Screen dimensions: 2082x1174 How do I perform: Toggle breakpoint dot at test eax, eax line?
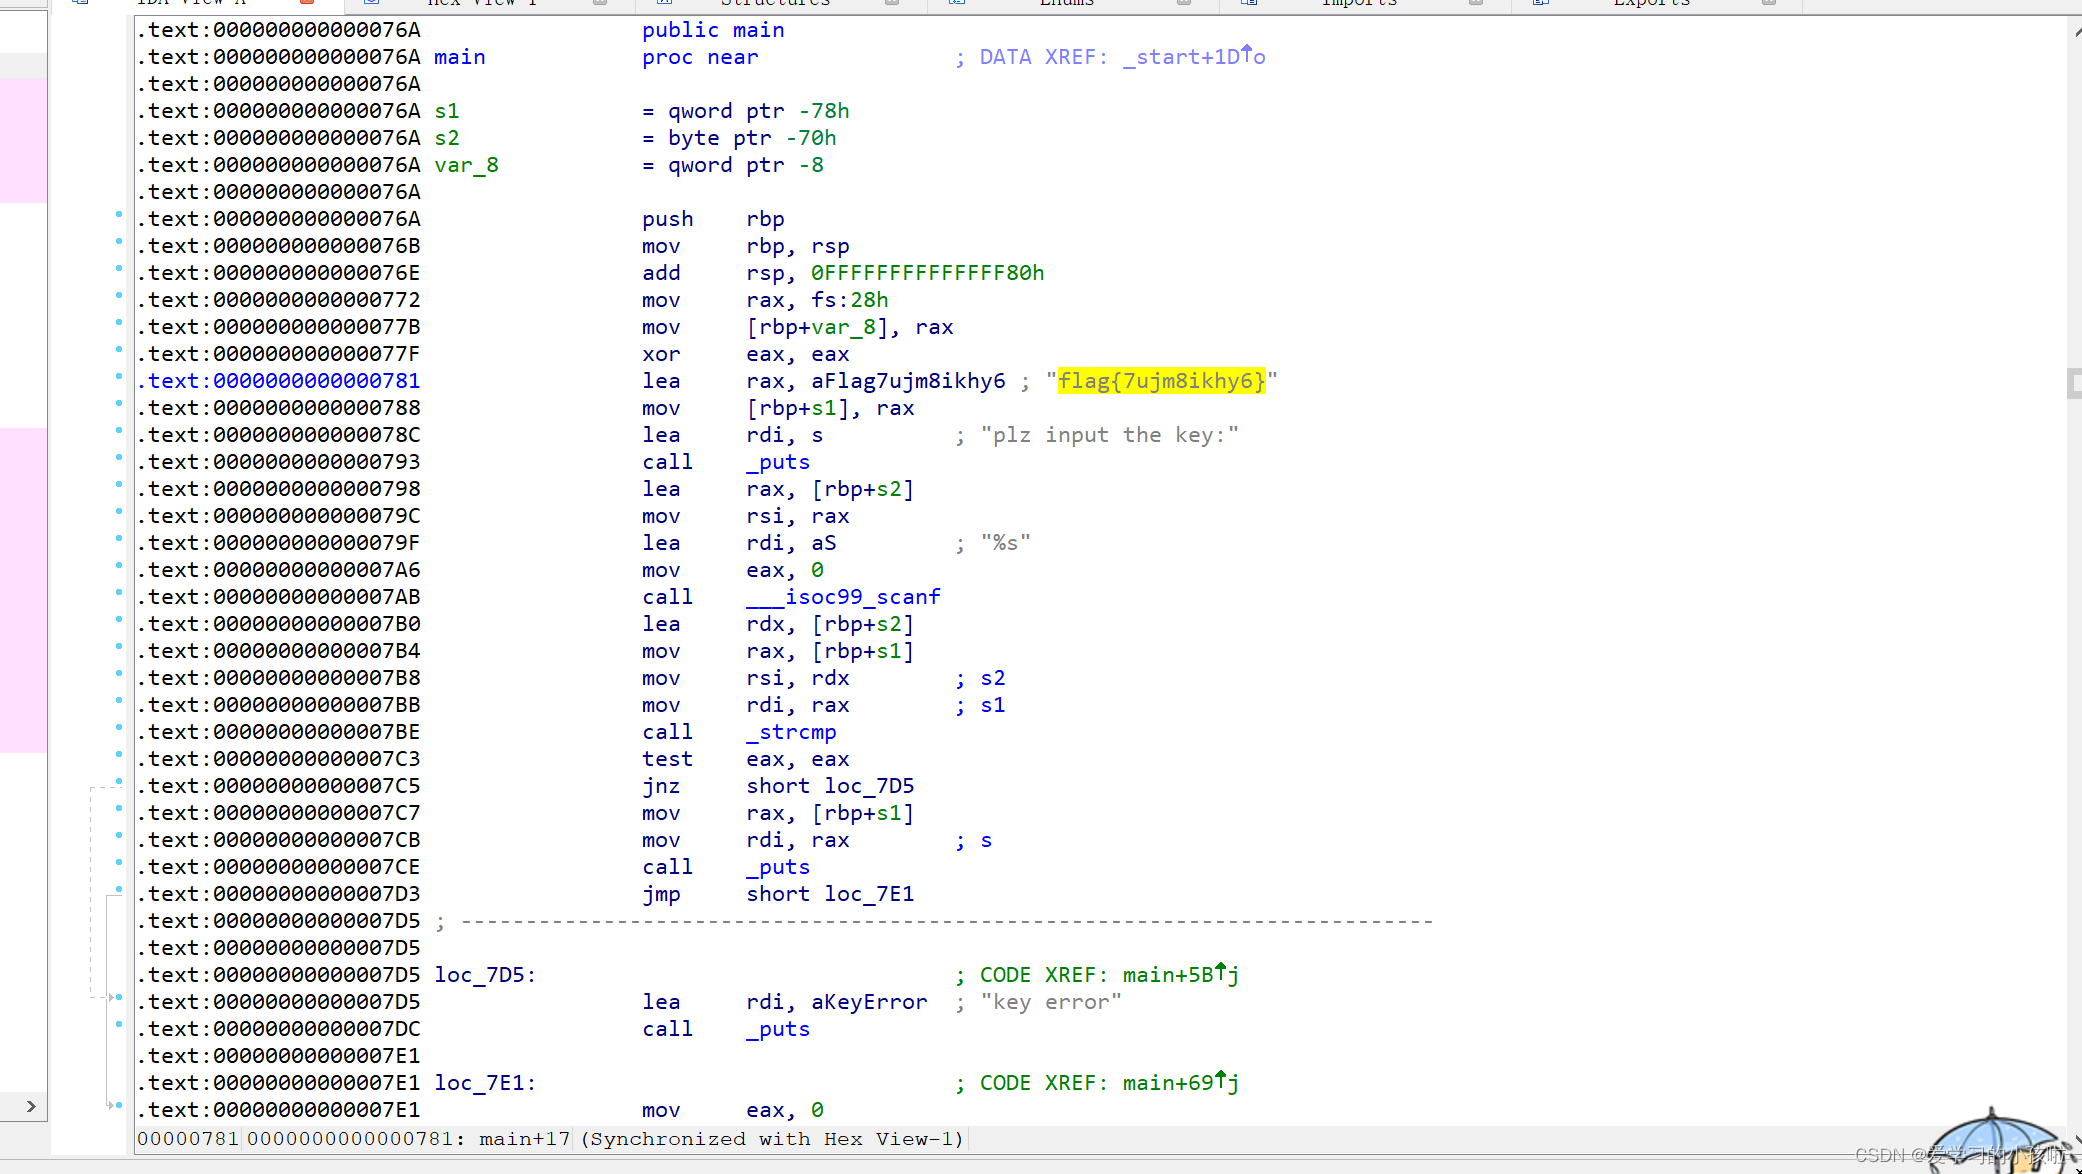pyautogui.click(x=119, y=755)
